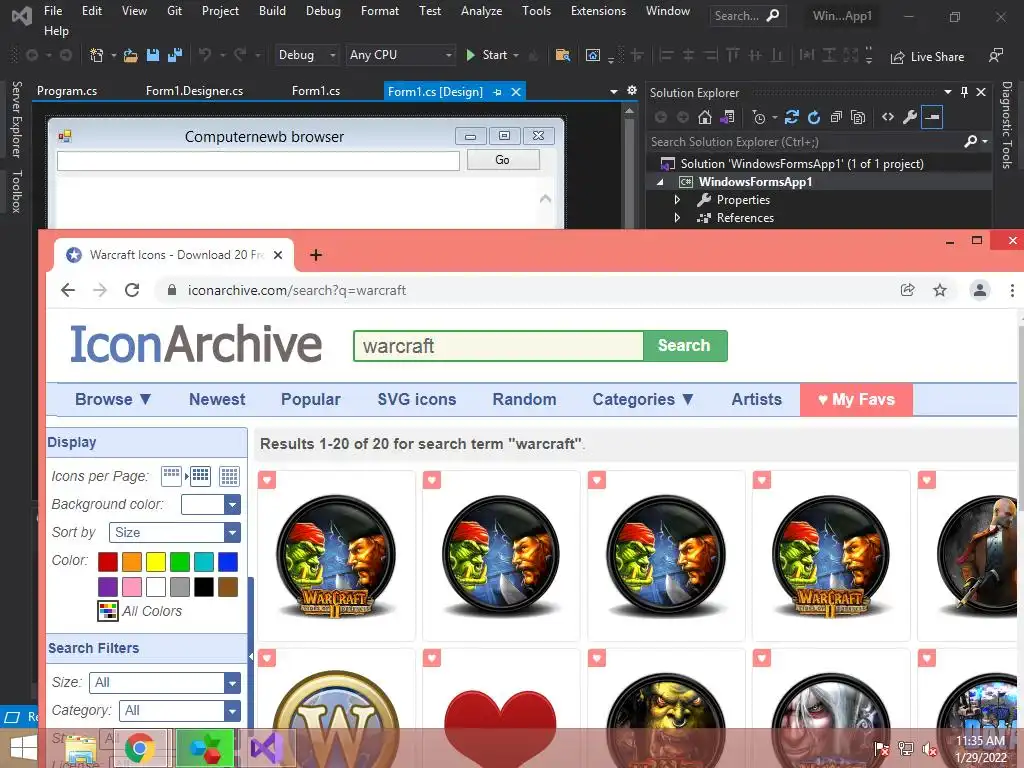
Task: Open Extensions menu in Visual Studio
Action: 598,11
